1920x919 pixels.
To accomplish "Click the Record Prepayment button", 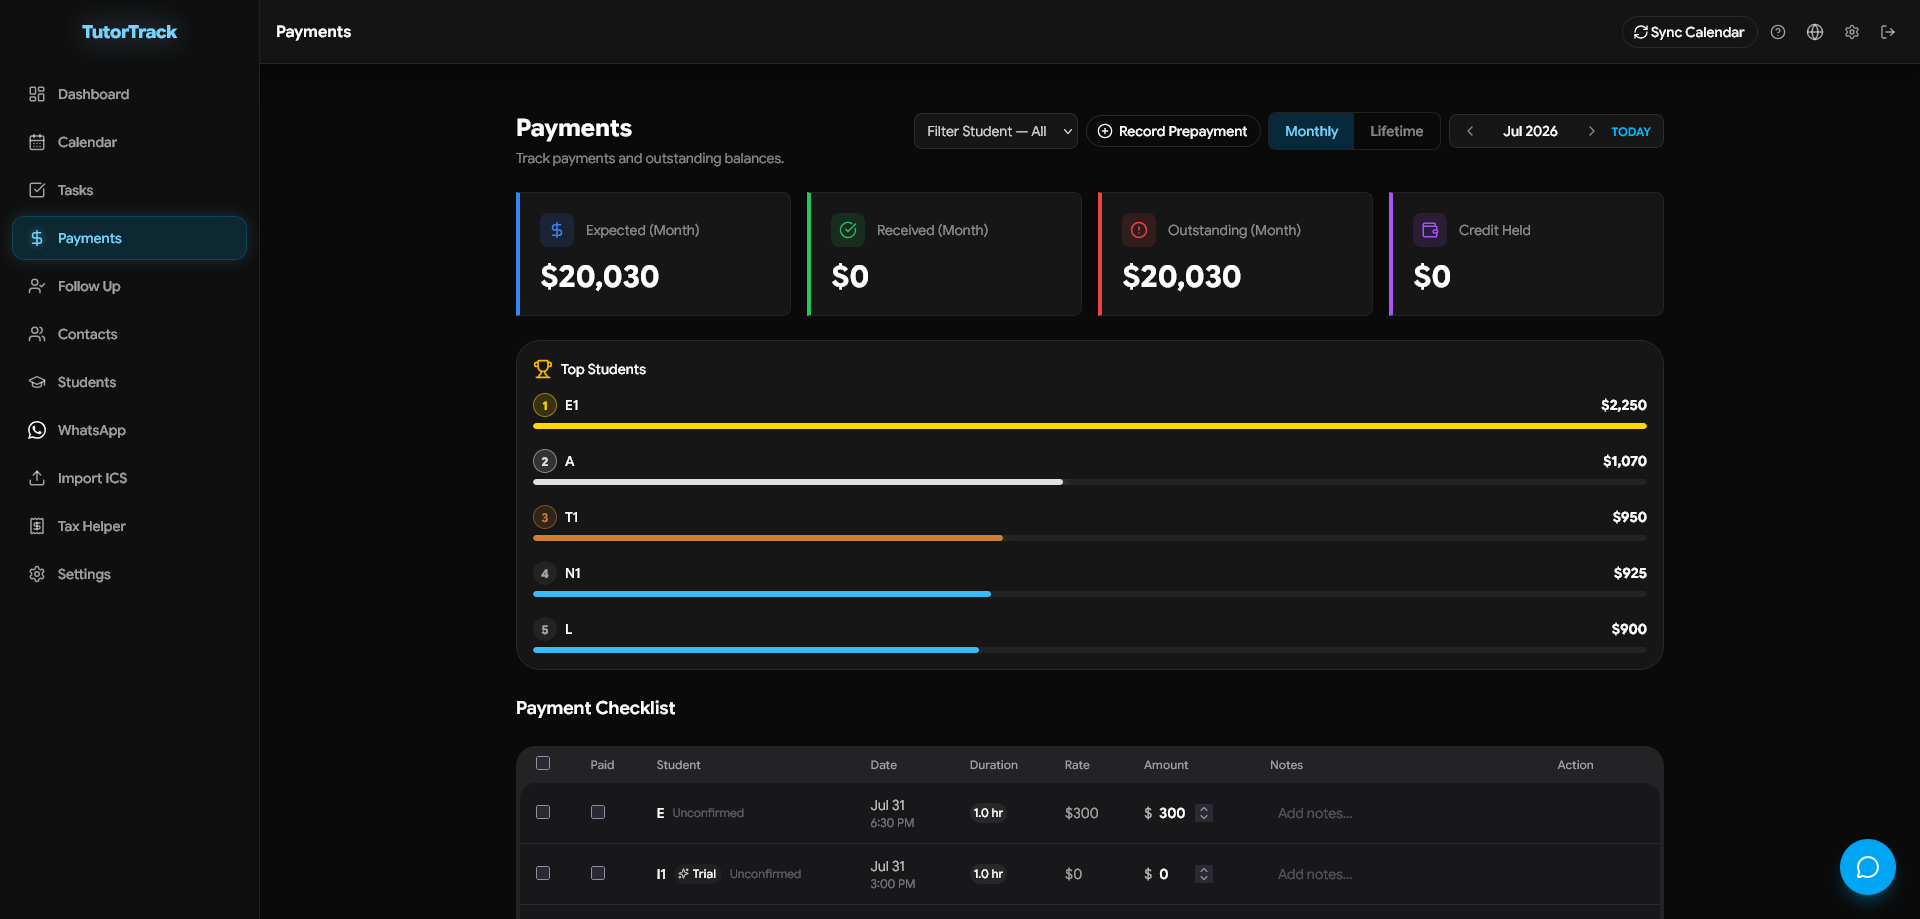I will point(1173,131).
